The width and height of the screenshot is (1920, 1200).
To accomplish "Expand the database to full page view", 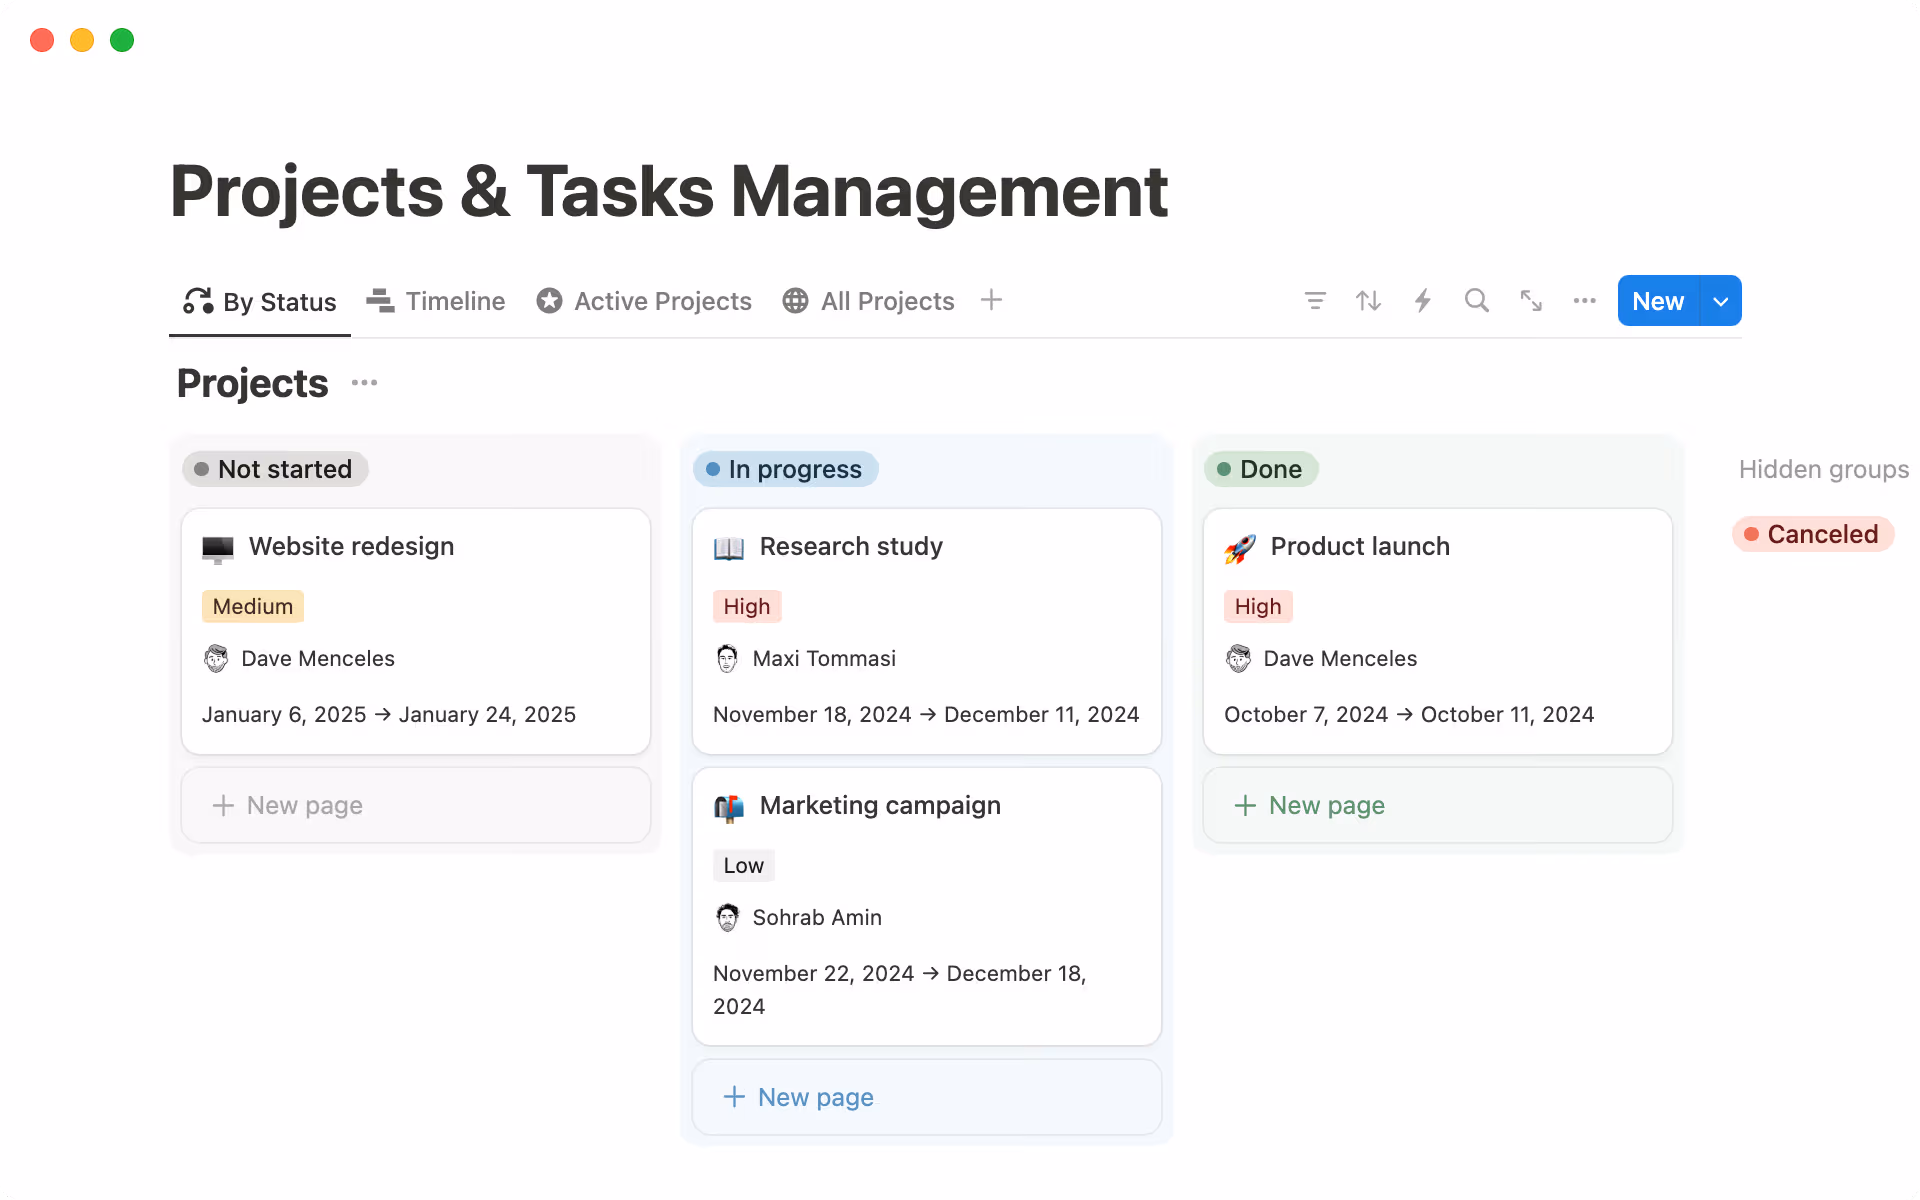I will tap(1530, 300).
